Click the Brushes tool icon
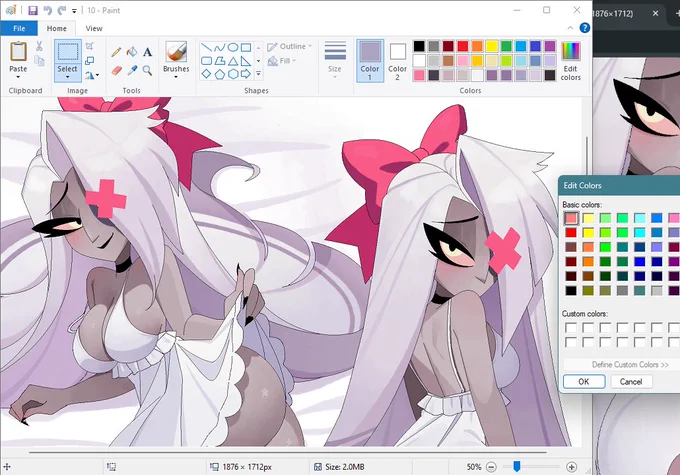This screenshot has width=680, height=475. pyautogui.click(x=176, y=51)
